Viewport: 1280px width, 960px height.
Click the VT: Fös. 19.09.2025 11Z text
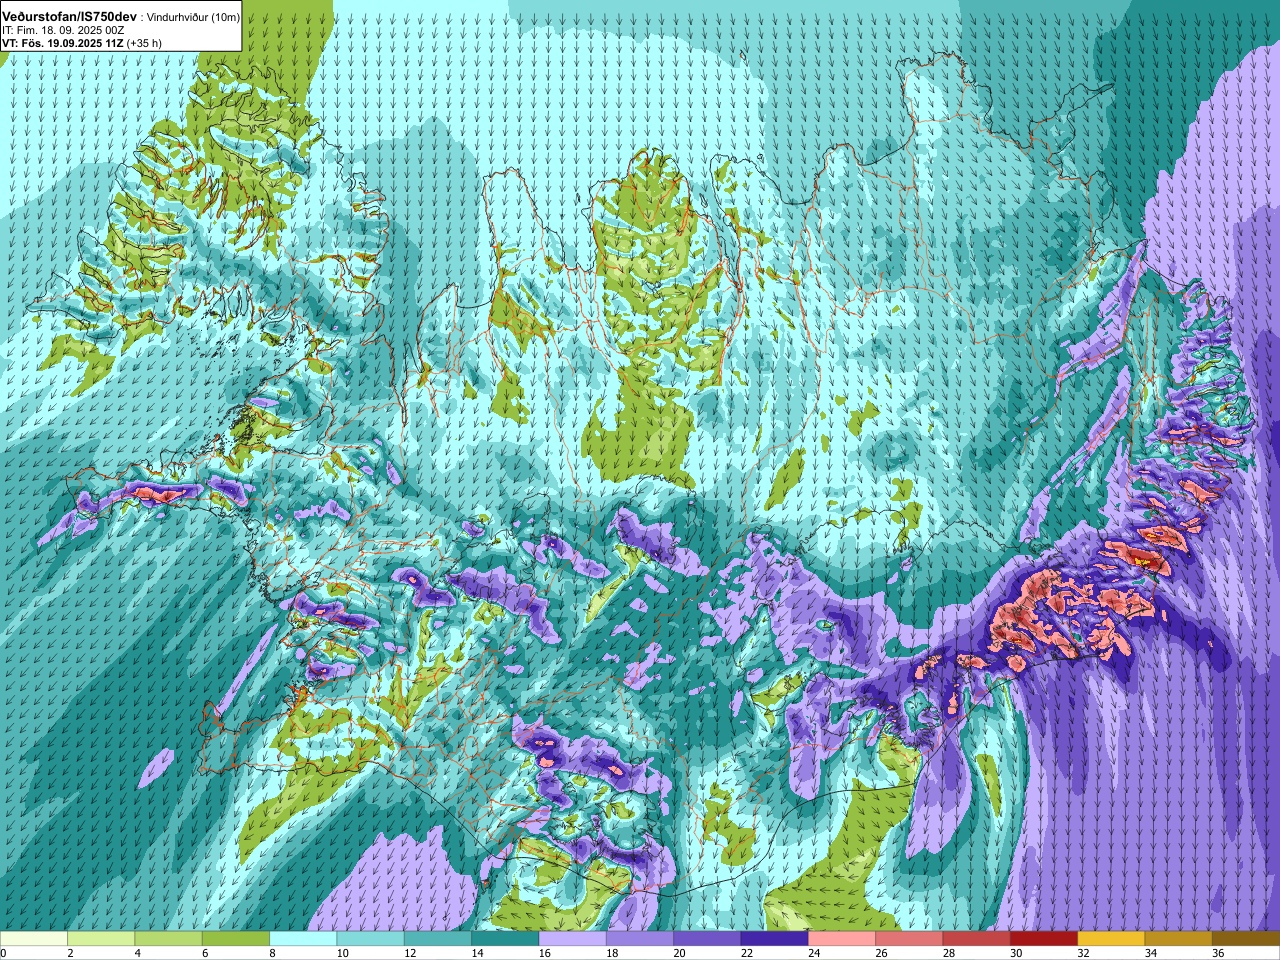pyautogui.click(x=63, y=43)
